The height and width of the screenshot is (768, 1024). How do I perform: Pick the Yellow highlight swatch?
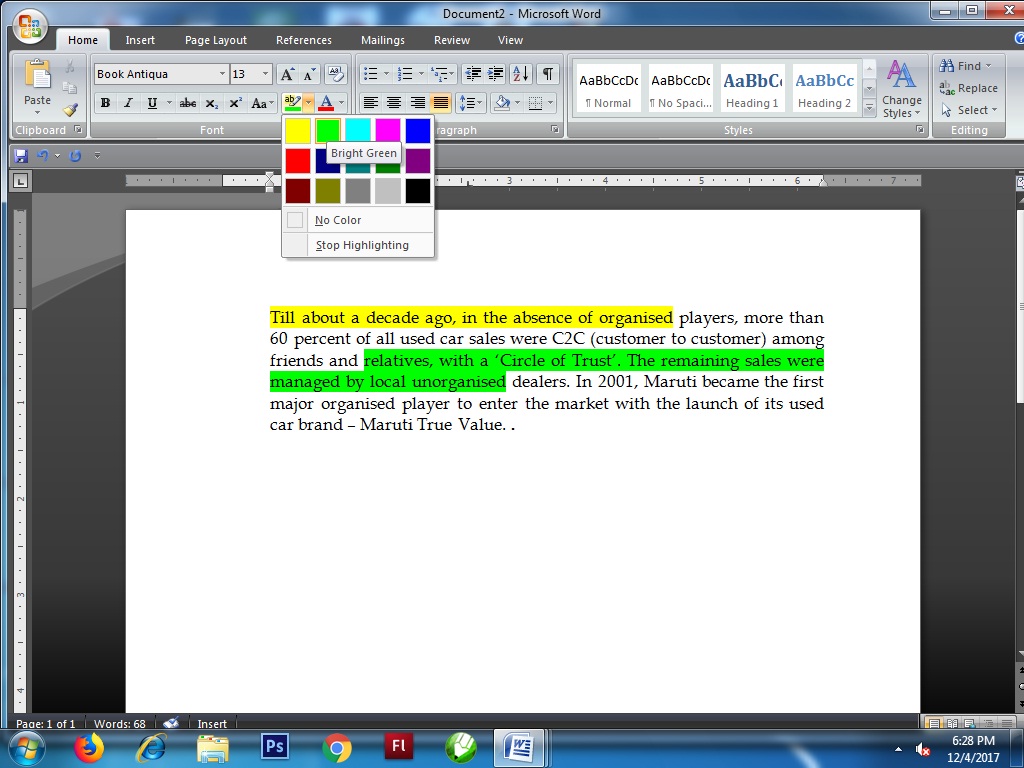point(298,131)
